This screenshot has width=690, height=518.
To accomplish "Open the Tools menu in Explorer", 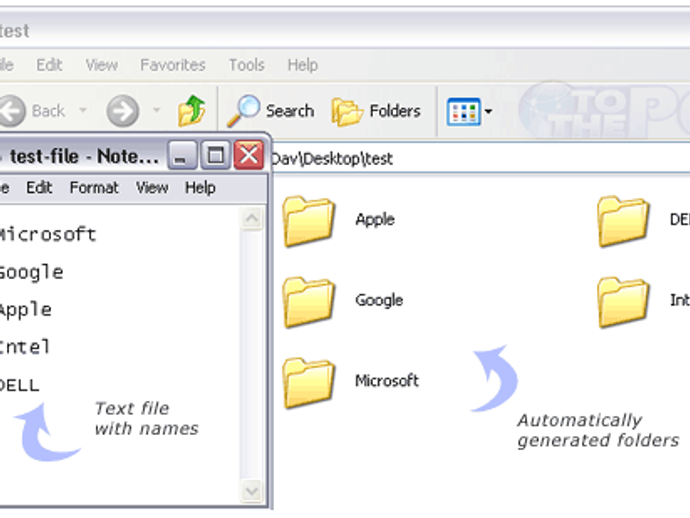I will 246,65.
